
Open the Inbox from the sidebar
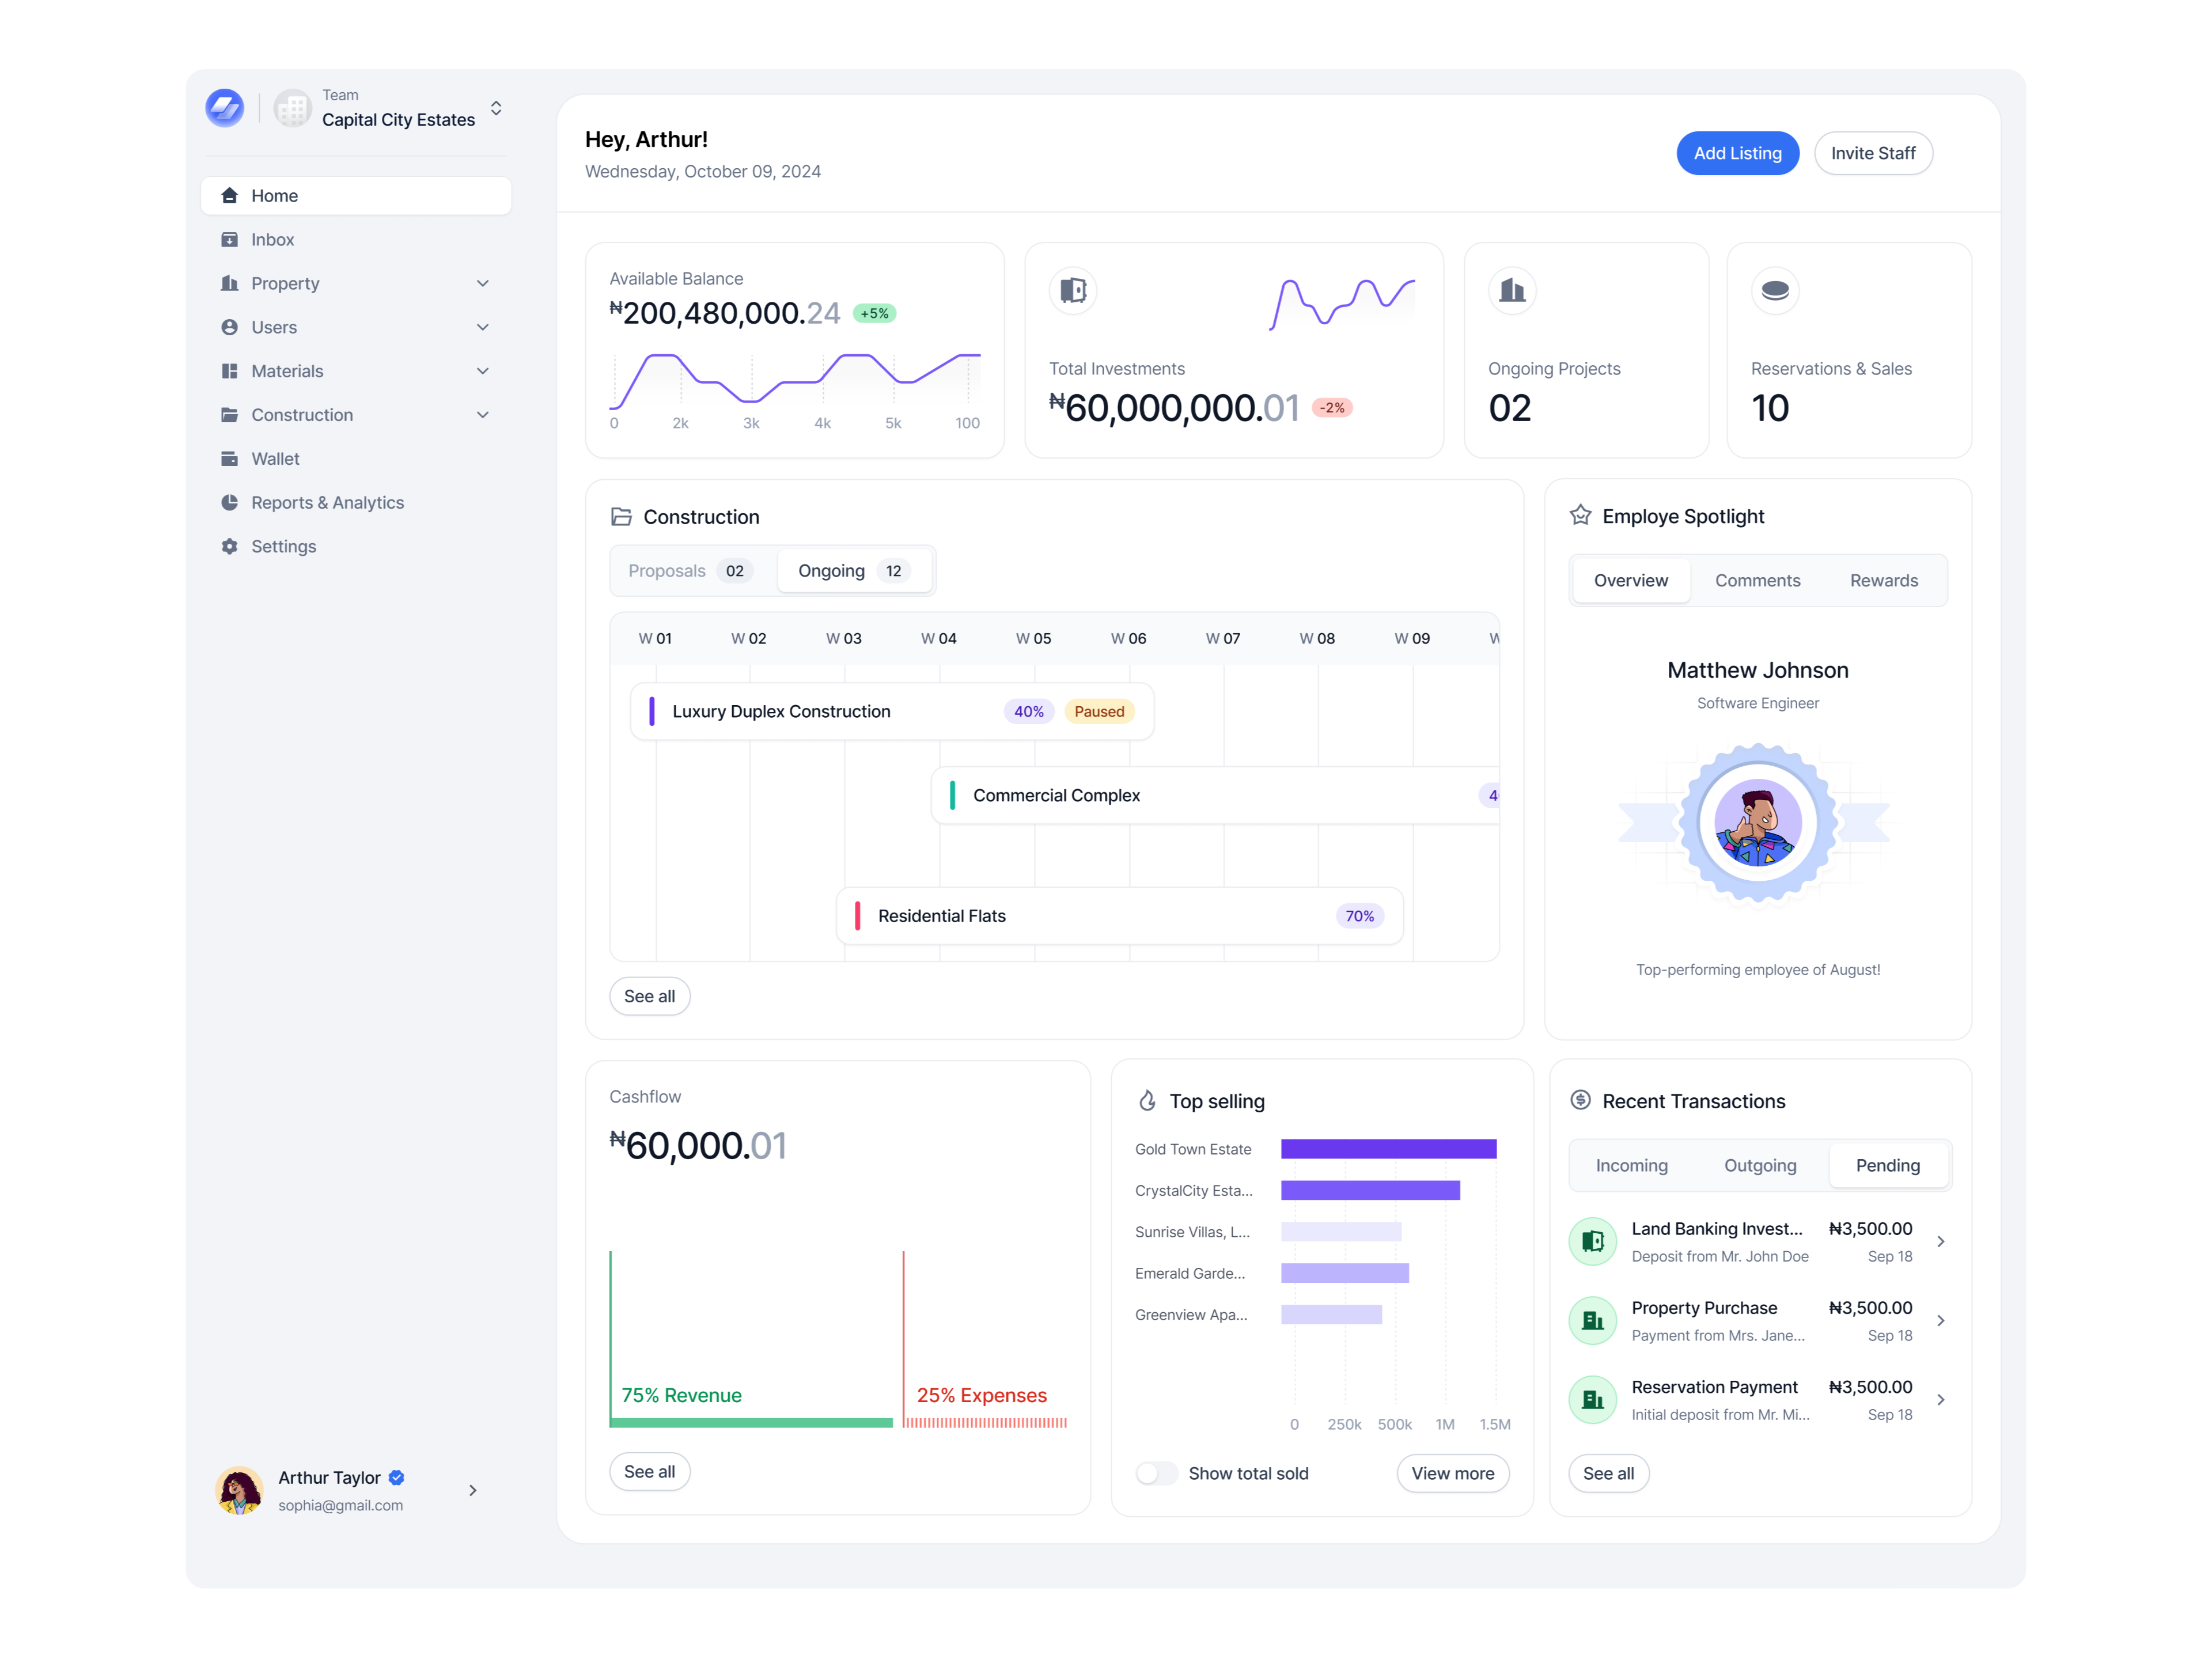(272, 239)
